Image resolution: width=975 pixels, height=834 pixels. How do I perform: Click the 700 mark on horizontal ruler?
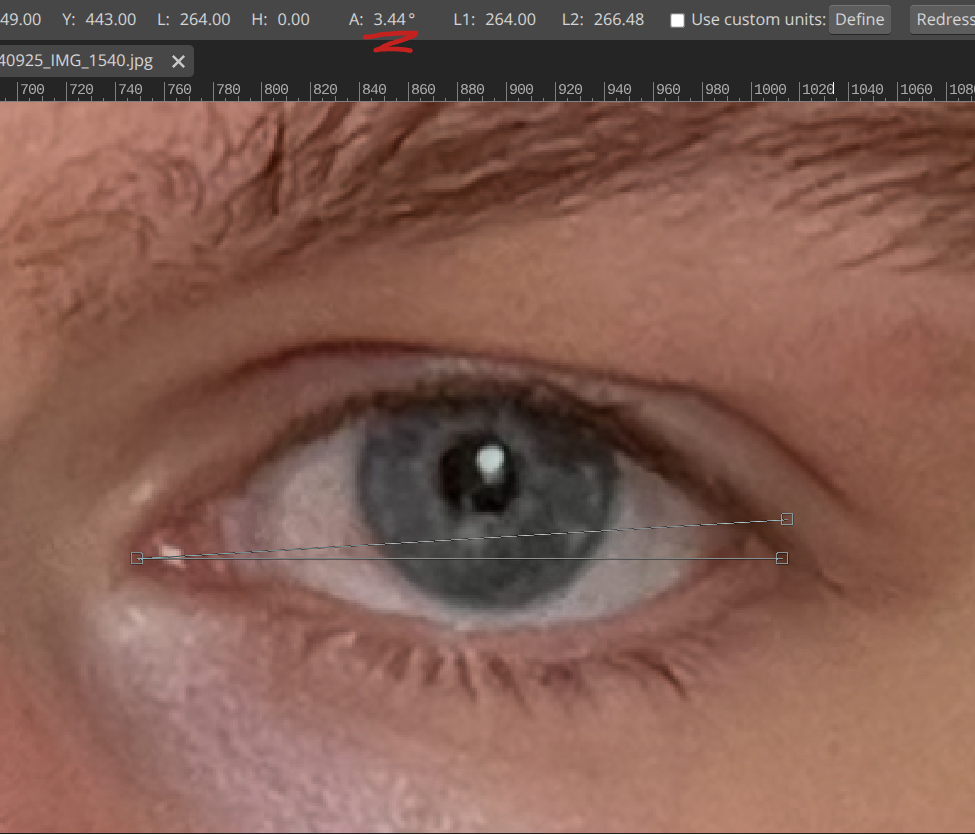[x=33, y=90]
